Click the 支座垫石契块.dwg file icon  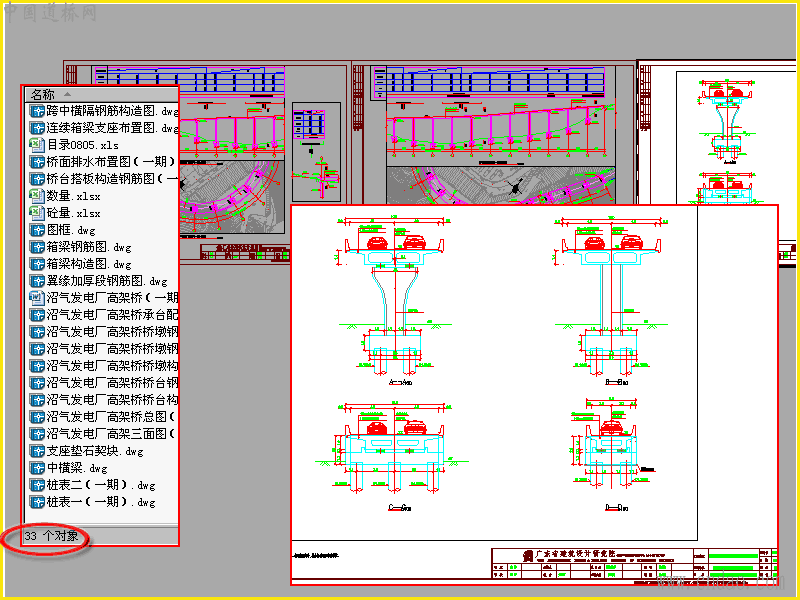pos(37,451)
